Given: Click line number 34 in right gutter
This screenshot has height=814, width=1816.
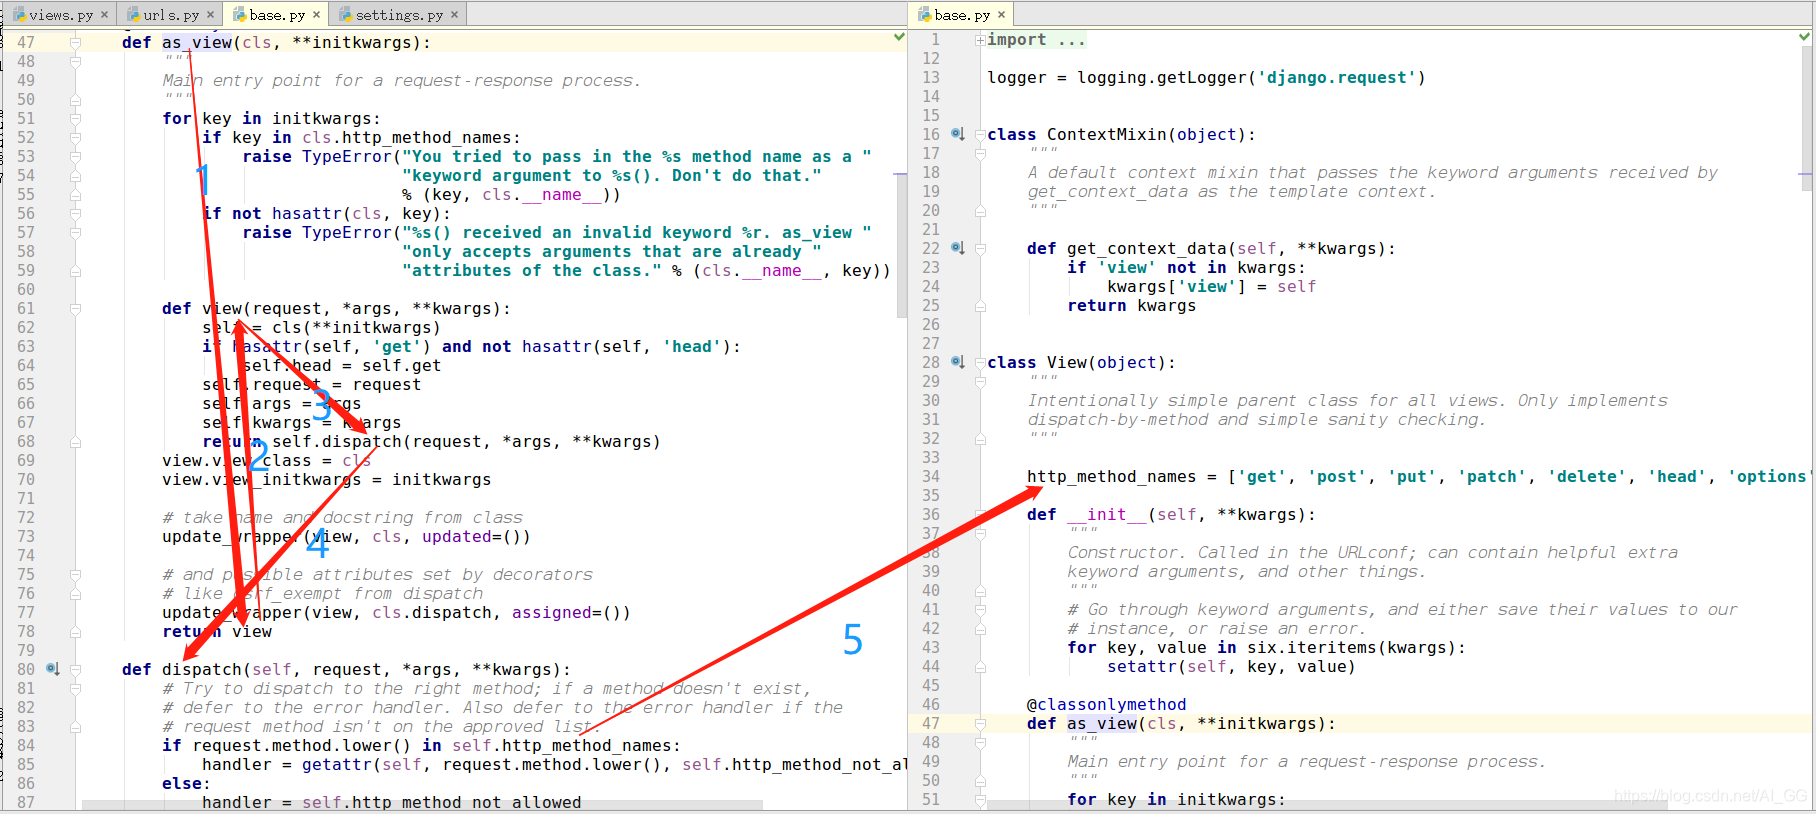Looking at the screenshot, I should click(x=930, y=476).
